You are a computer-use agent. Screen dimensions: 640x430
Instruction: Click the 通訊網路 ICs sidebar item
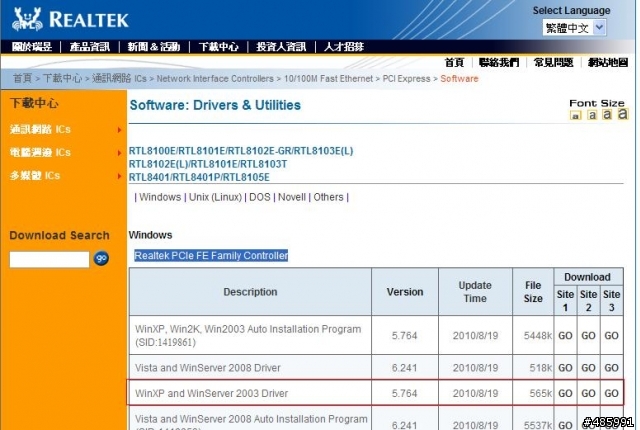click(40, 130)
